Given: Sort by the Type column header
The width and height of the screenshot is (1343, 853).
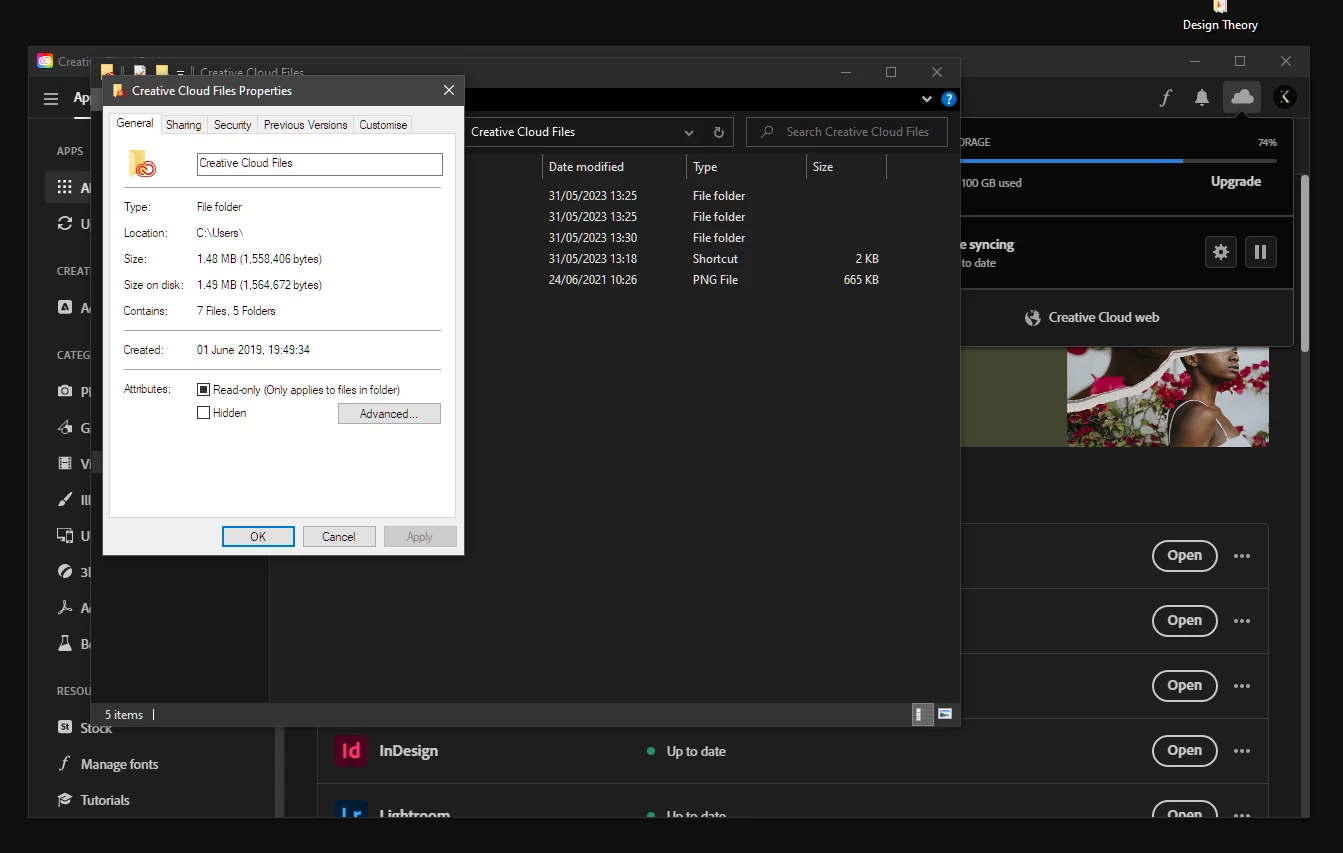Looking at the screenshot, I should coord(746,167).
